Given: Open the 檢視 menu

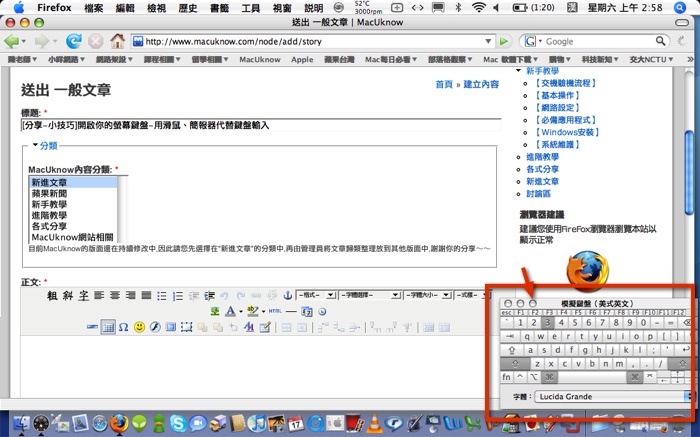Looking at the screenshot, I should coord(156,8).
